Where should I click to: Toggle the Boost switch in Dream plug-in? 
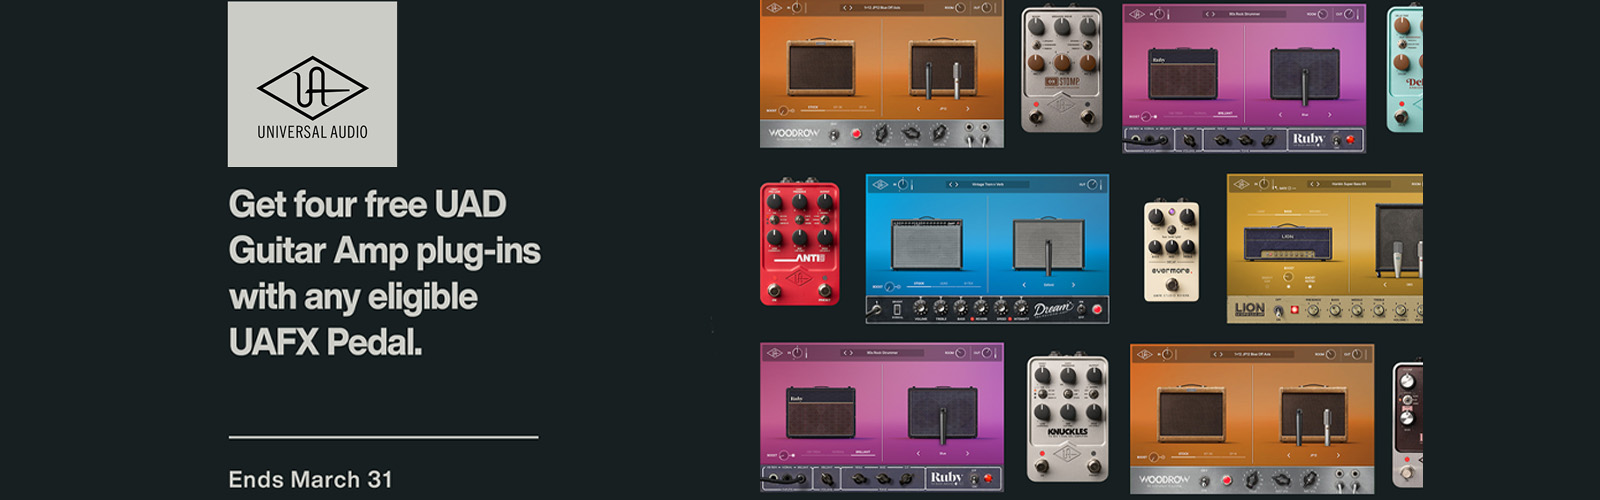[x=893, y=287]
